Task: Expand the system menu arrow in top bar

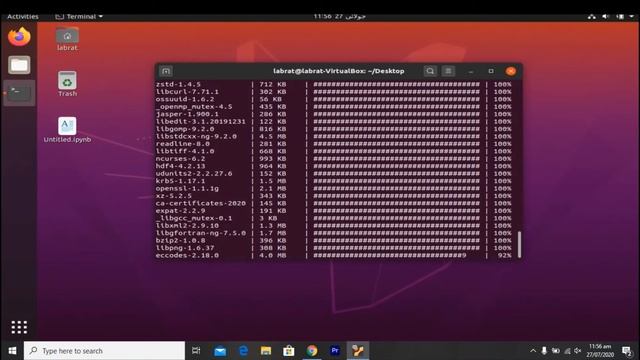Action: click(x=631, y=16)
